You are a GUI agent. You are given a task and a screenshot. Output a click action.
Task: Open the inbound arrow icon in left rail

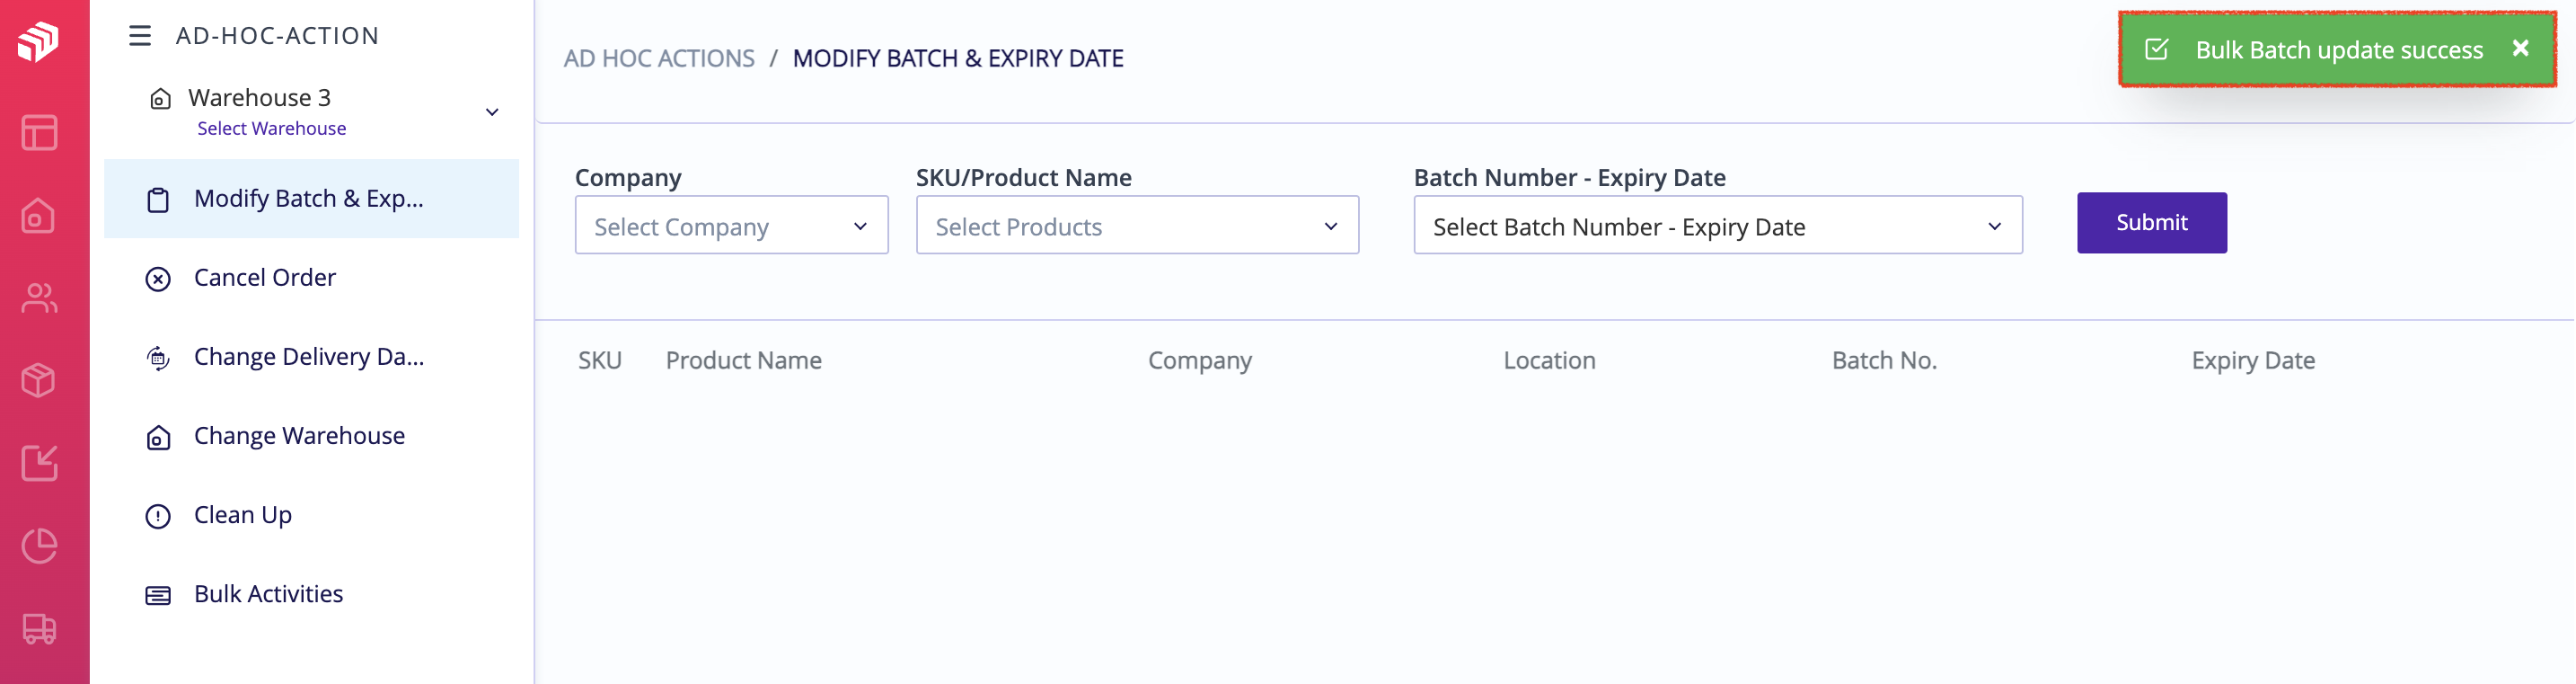[39, 463]
